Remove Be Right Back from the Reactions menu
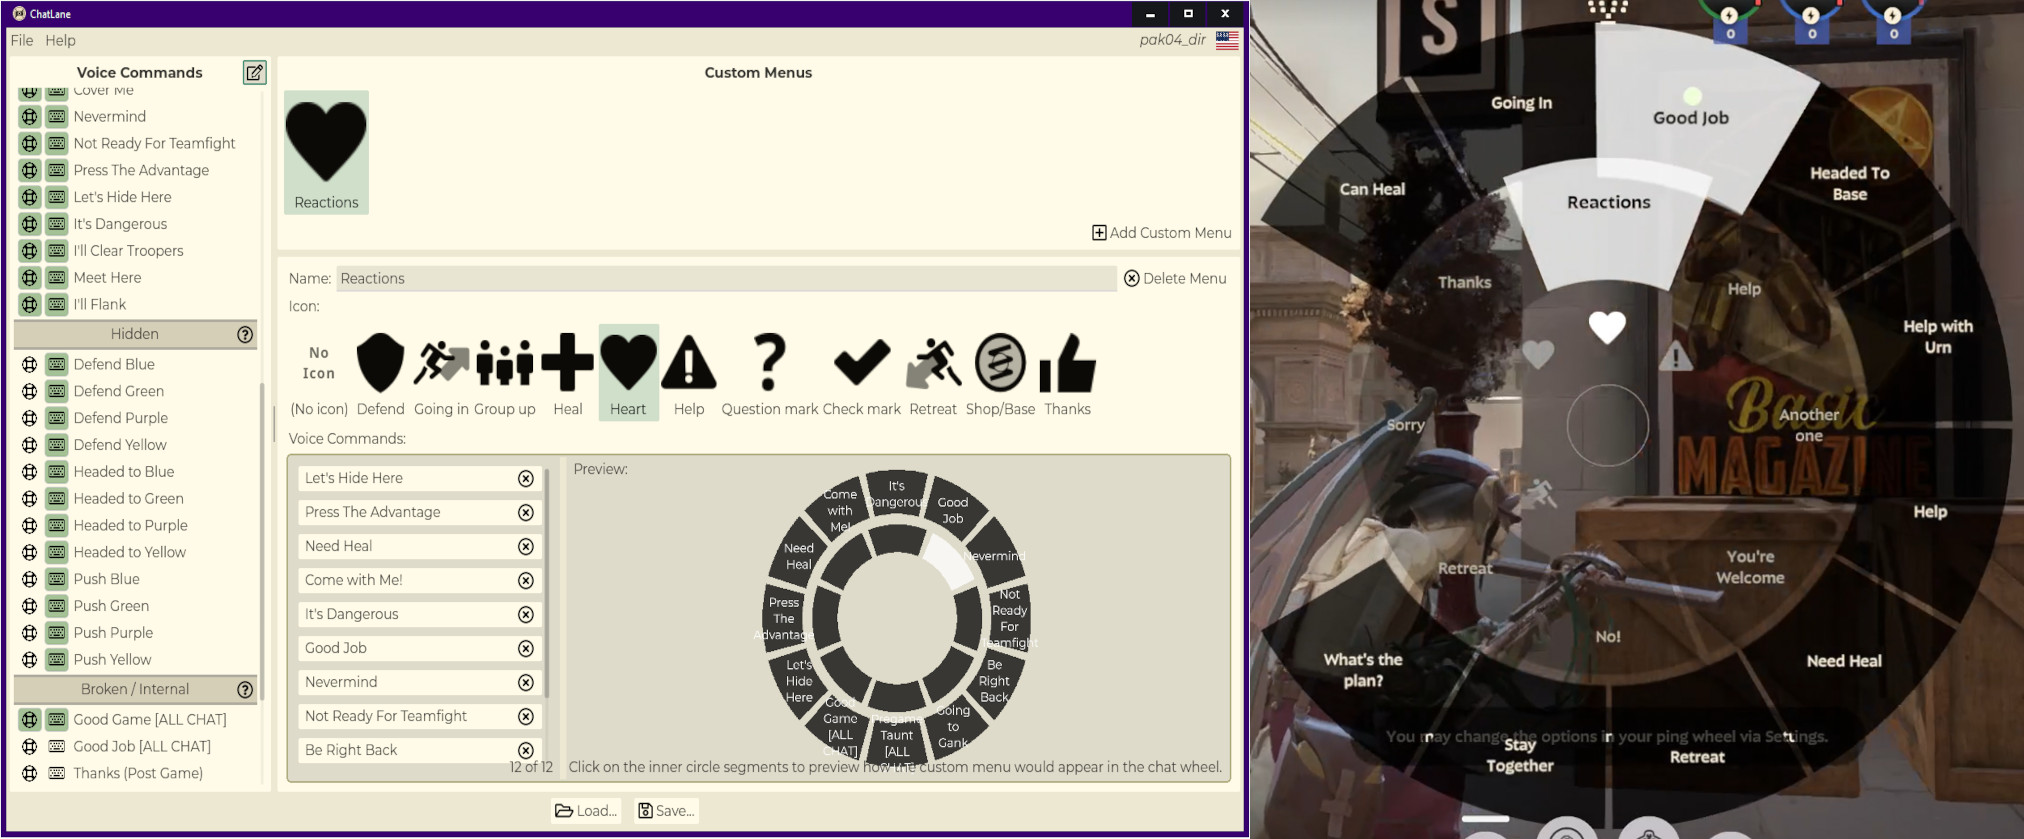This screenshot has height=839, width=2024. (x=526, y=751)
